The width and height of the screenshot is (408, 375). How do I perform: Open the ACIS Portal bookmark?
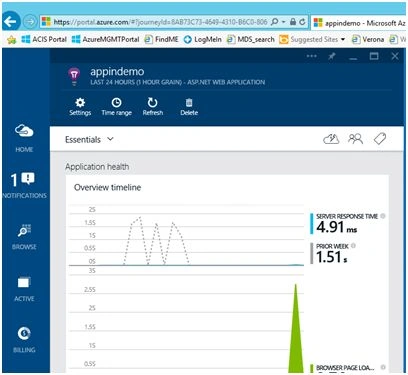(44, 39)
